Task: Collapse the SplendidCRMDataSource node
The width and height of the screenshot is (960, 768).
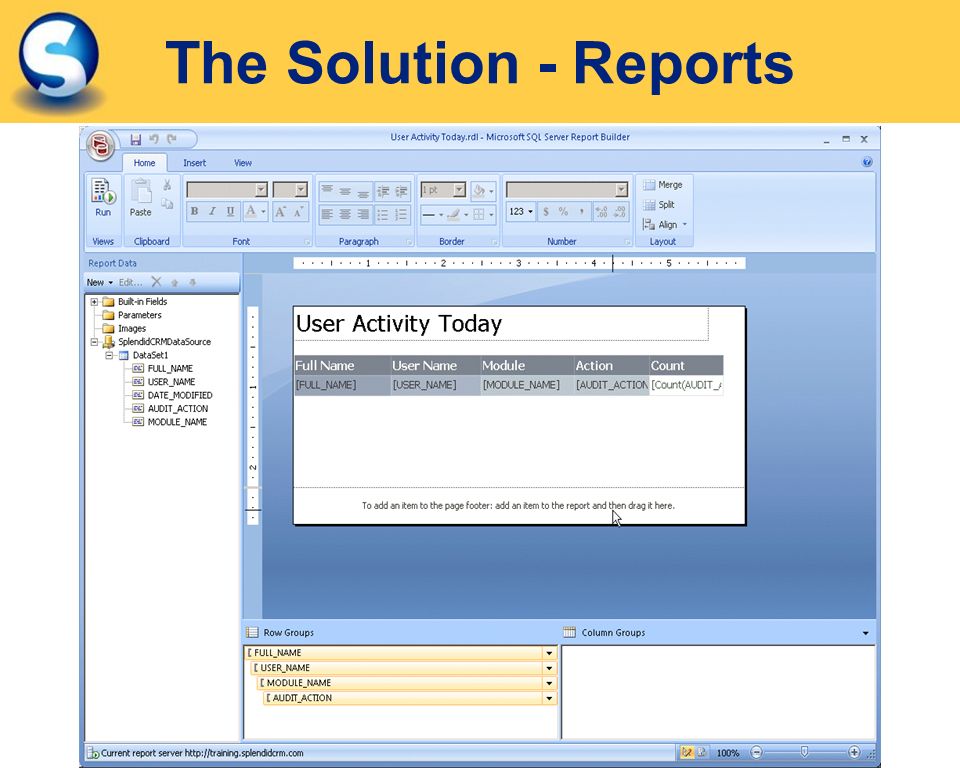Action: point(94,342)
